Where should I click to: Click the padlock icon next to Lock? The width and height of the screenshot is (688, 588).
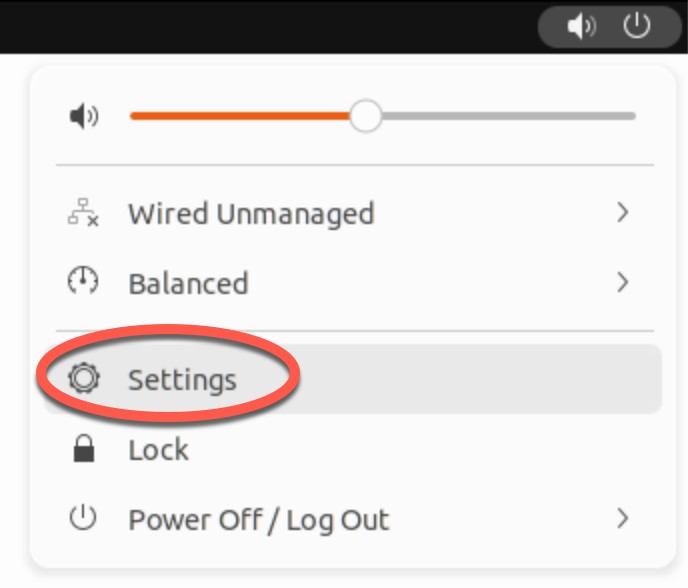[x=83, y=448]
